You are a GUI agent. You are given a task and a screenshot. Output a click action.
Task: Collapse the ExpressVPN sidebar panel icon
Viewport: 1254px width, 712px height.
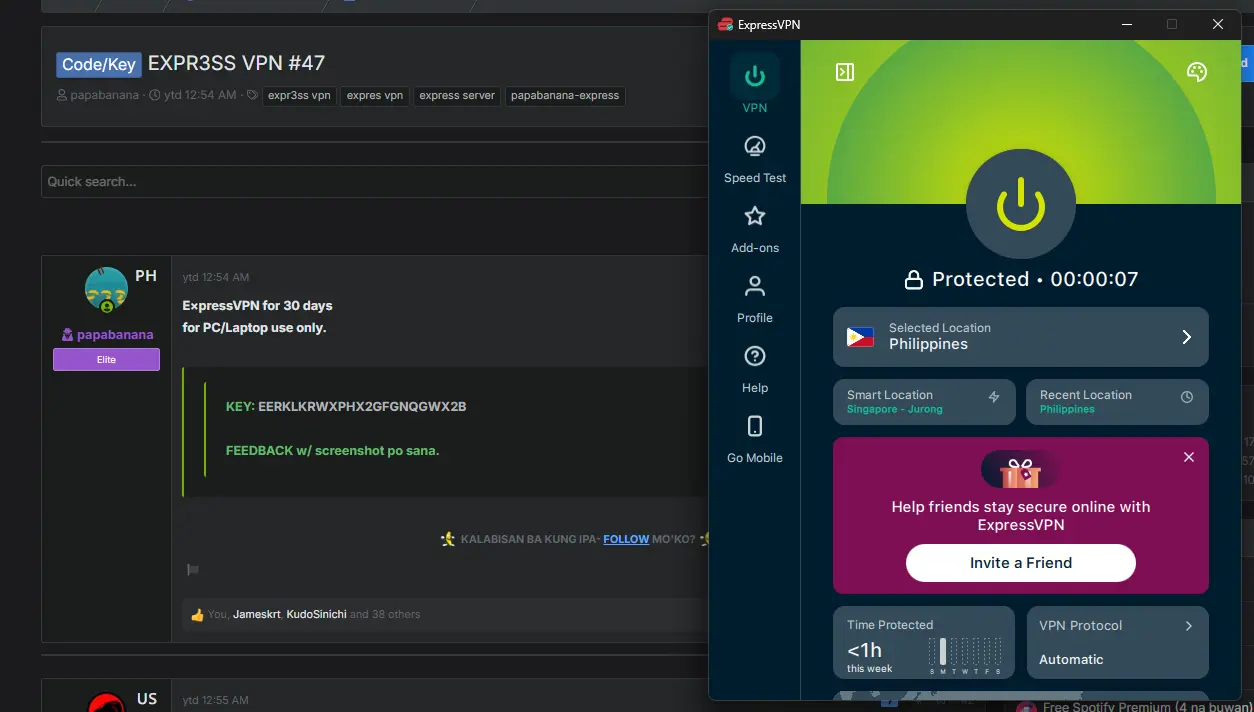(x=845, y=72)
